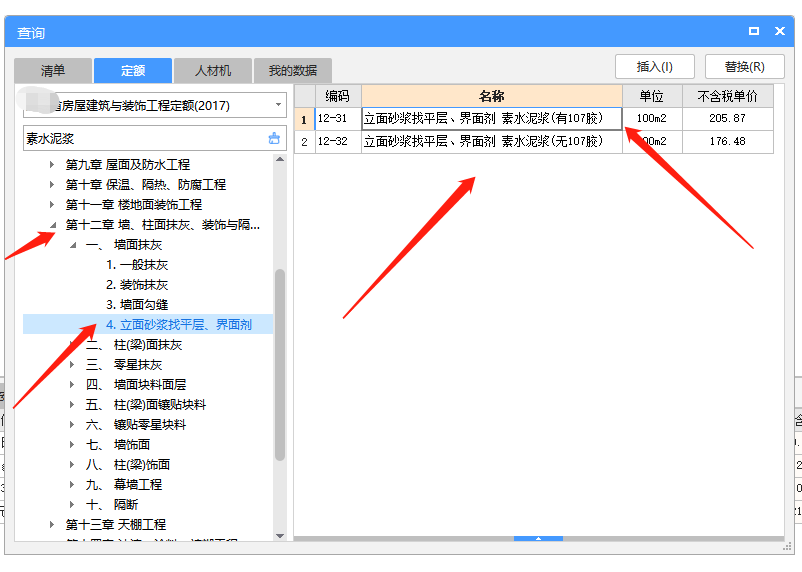Viewport: 802px width, 572px height.
Task: Select row number 1 header
Action: [304, 119]
